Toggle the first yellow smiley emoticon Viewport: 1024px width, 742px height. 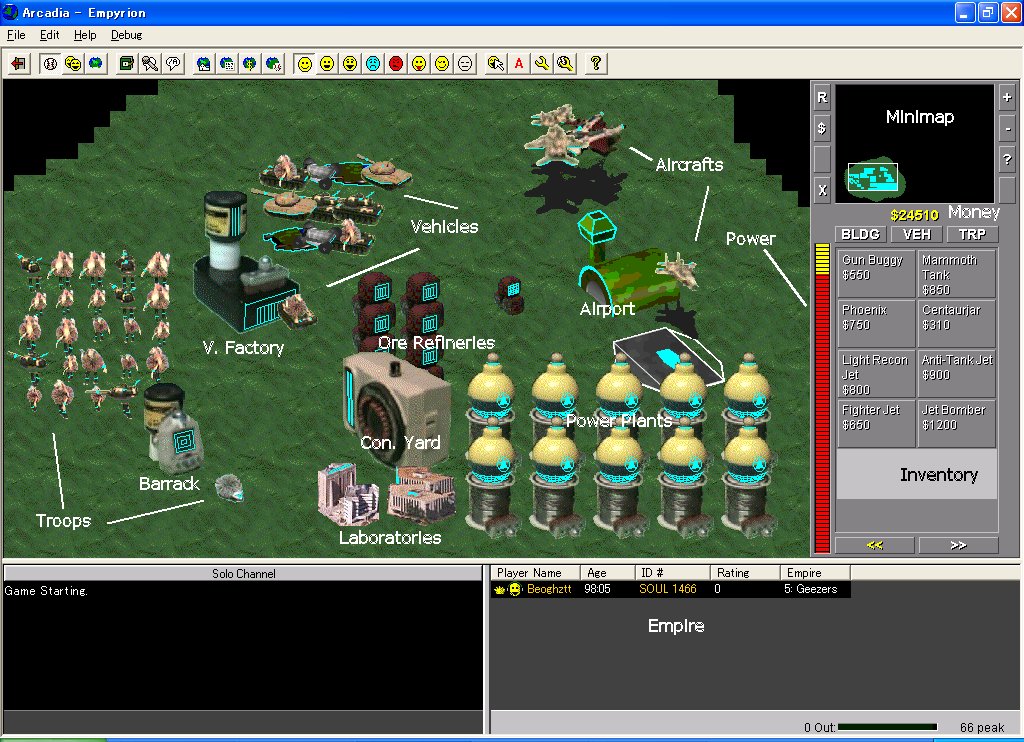pyautogui.click(x=304, y=63)
